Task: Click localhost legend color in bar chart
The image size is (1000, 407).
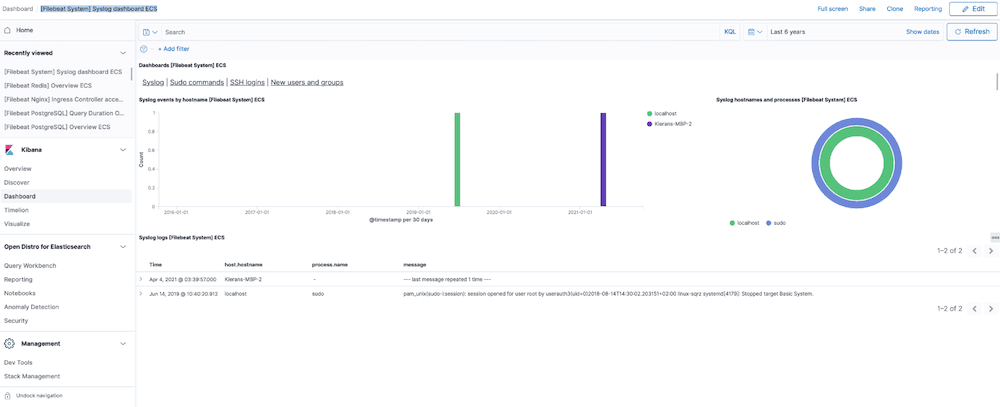Action: tap(649, 114)
